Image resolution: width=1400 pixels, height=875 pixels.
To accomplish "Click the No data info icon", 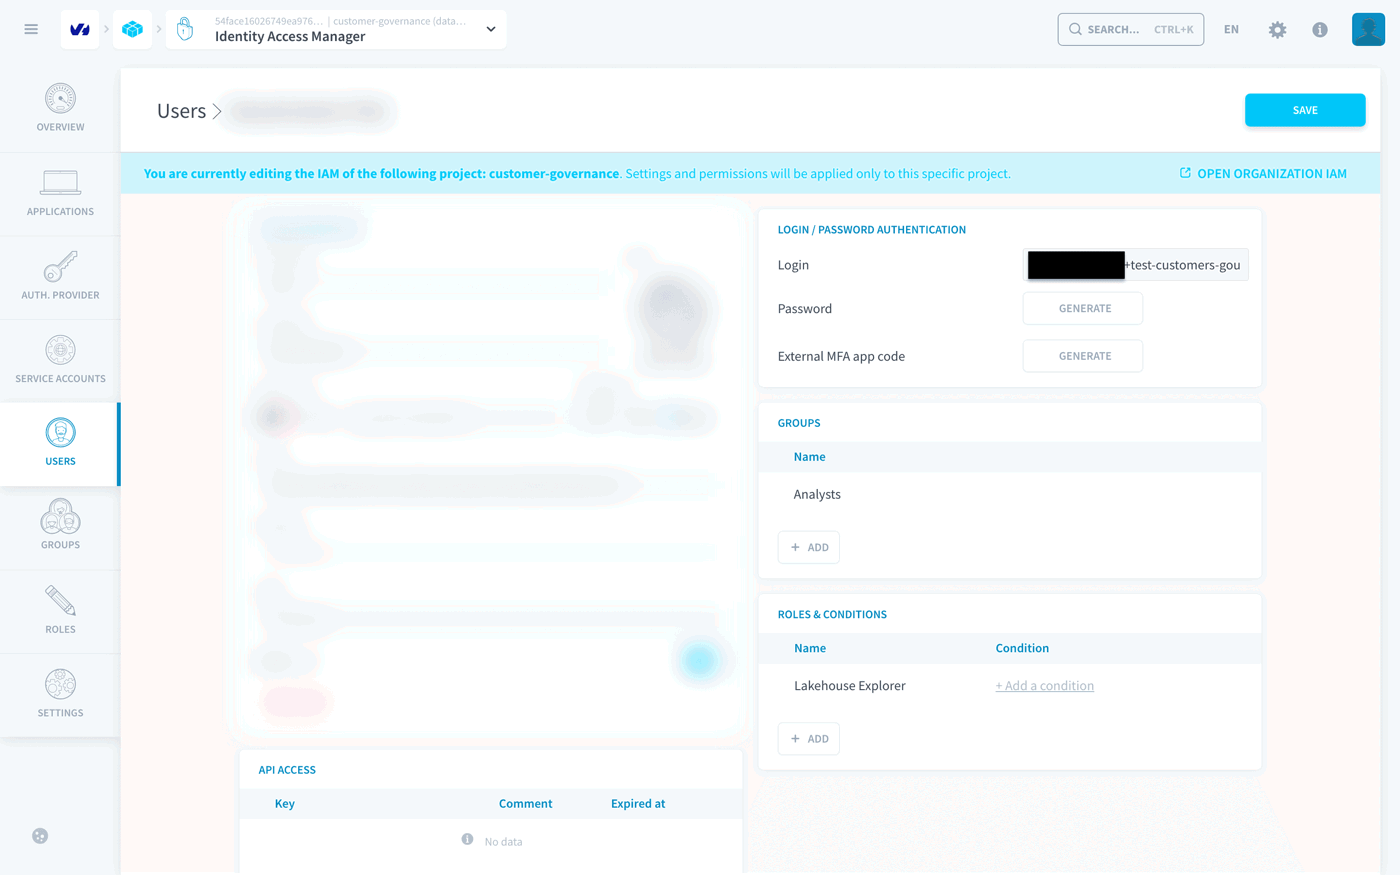I will coord(467,840).
